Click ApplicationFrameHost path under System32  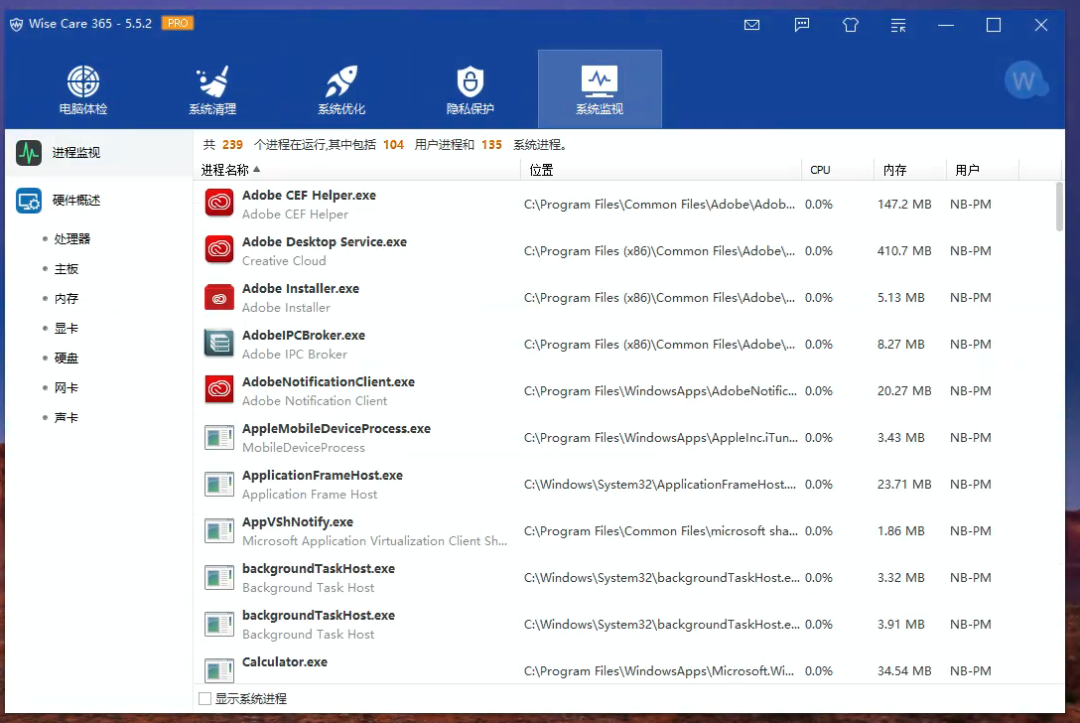coord(660,485)
